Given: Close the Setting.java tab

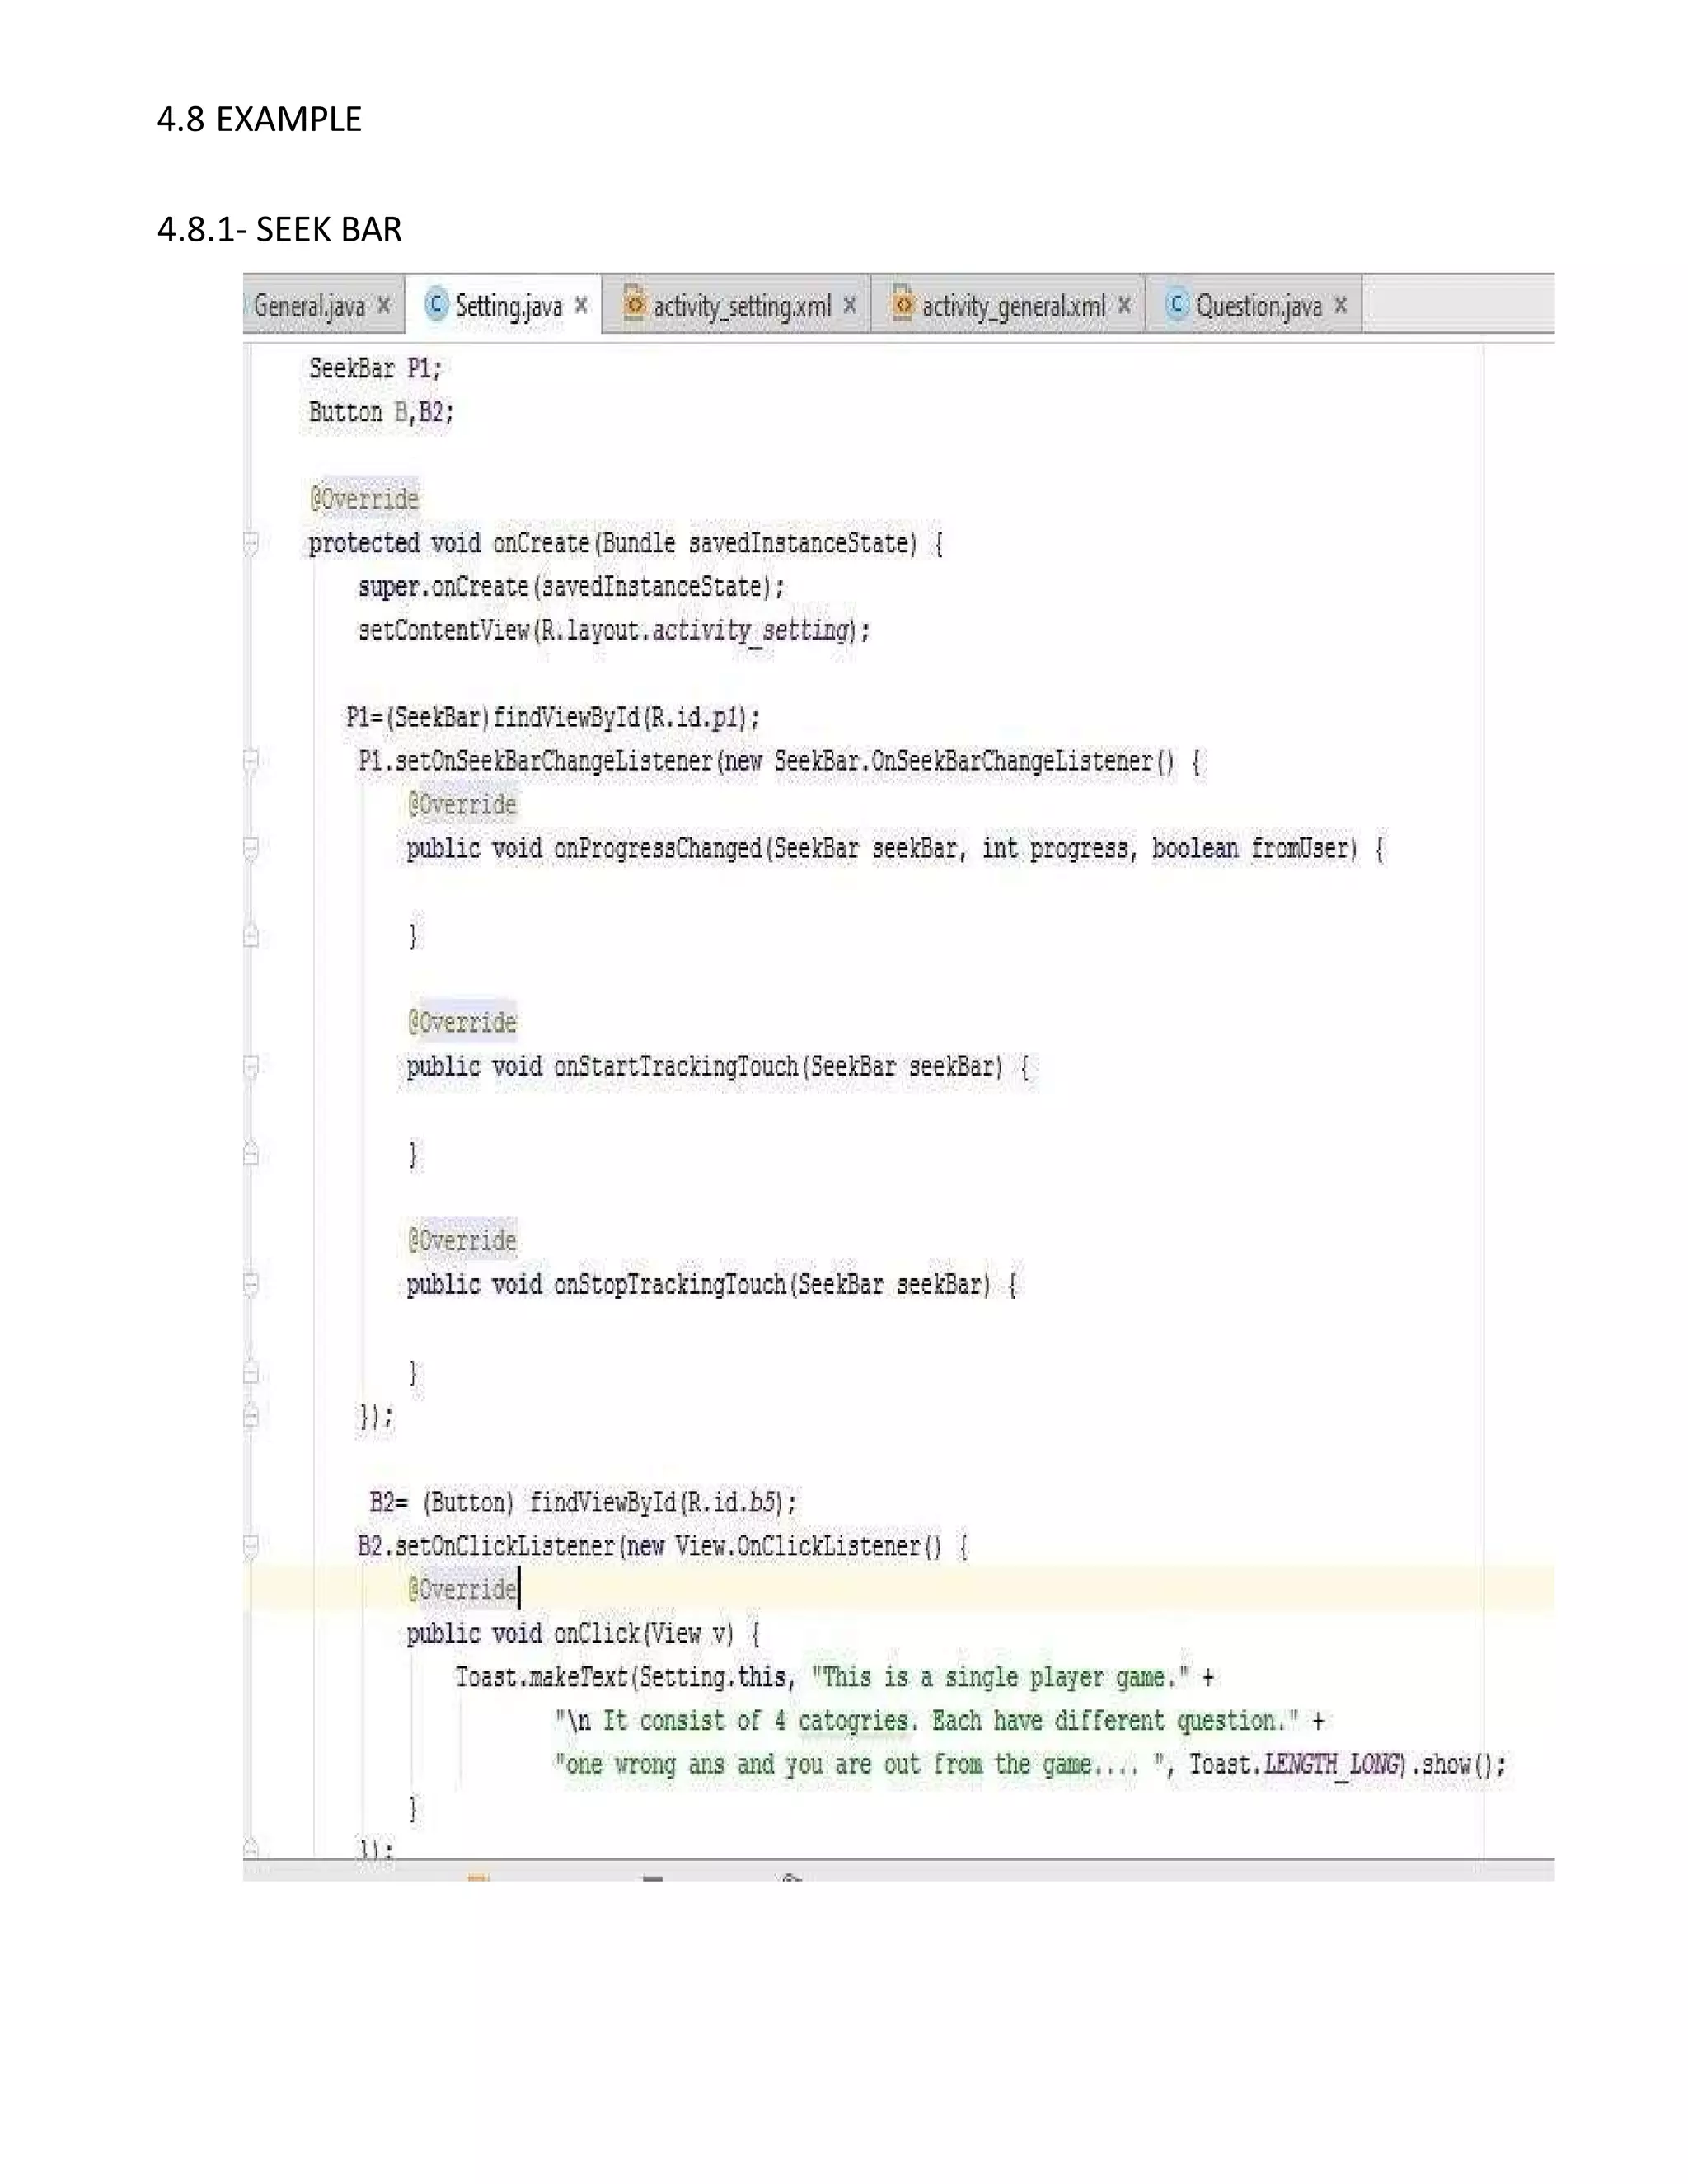Looking at the screenshot, I should (581, 306).
